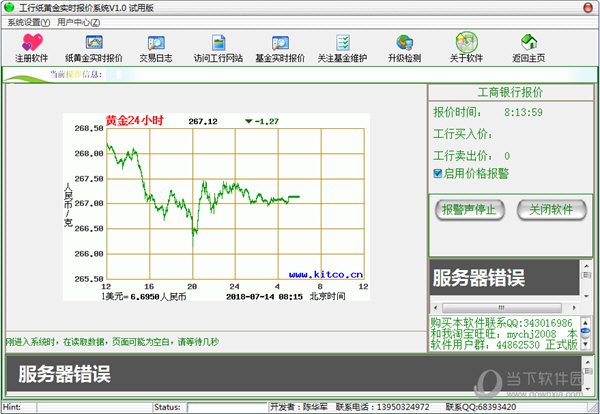Click up arrow of right error panel scrollbar
Screen dimensions: 600x414
[x=586, y=265]
